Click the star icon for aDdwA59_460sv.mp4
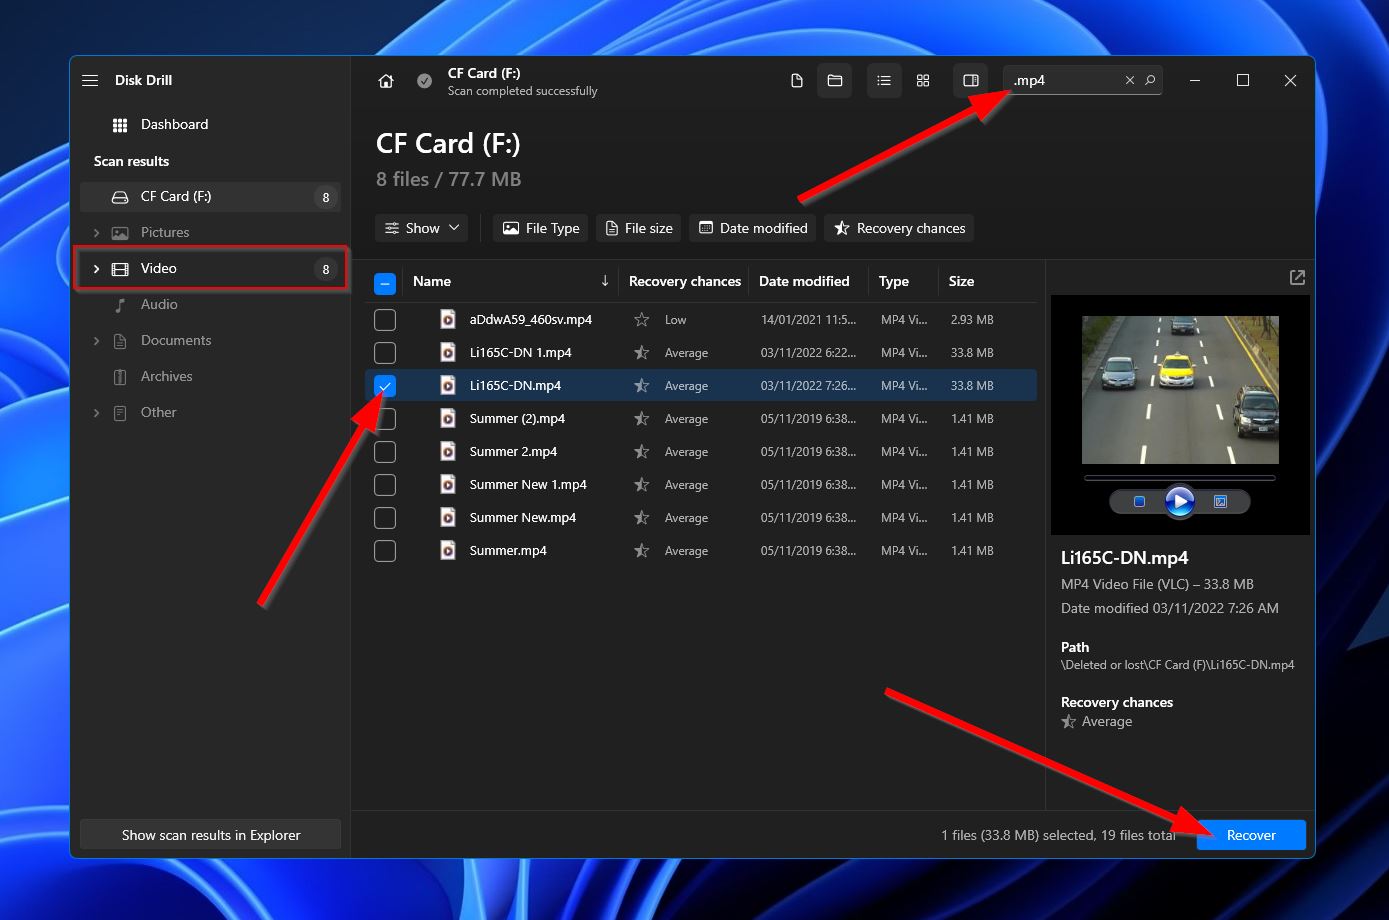 click(642, 320)
